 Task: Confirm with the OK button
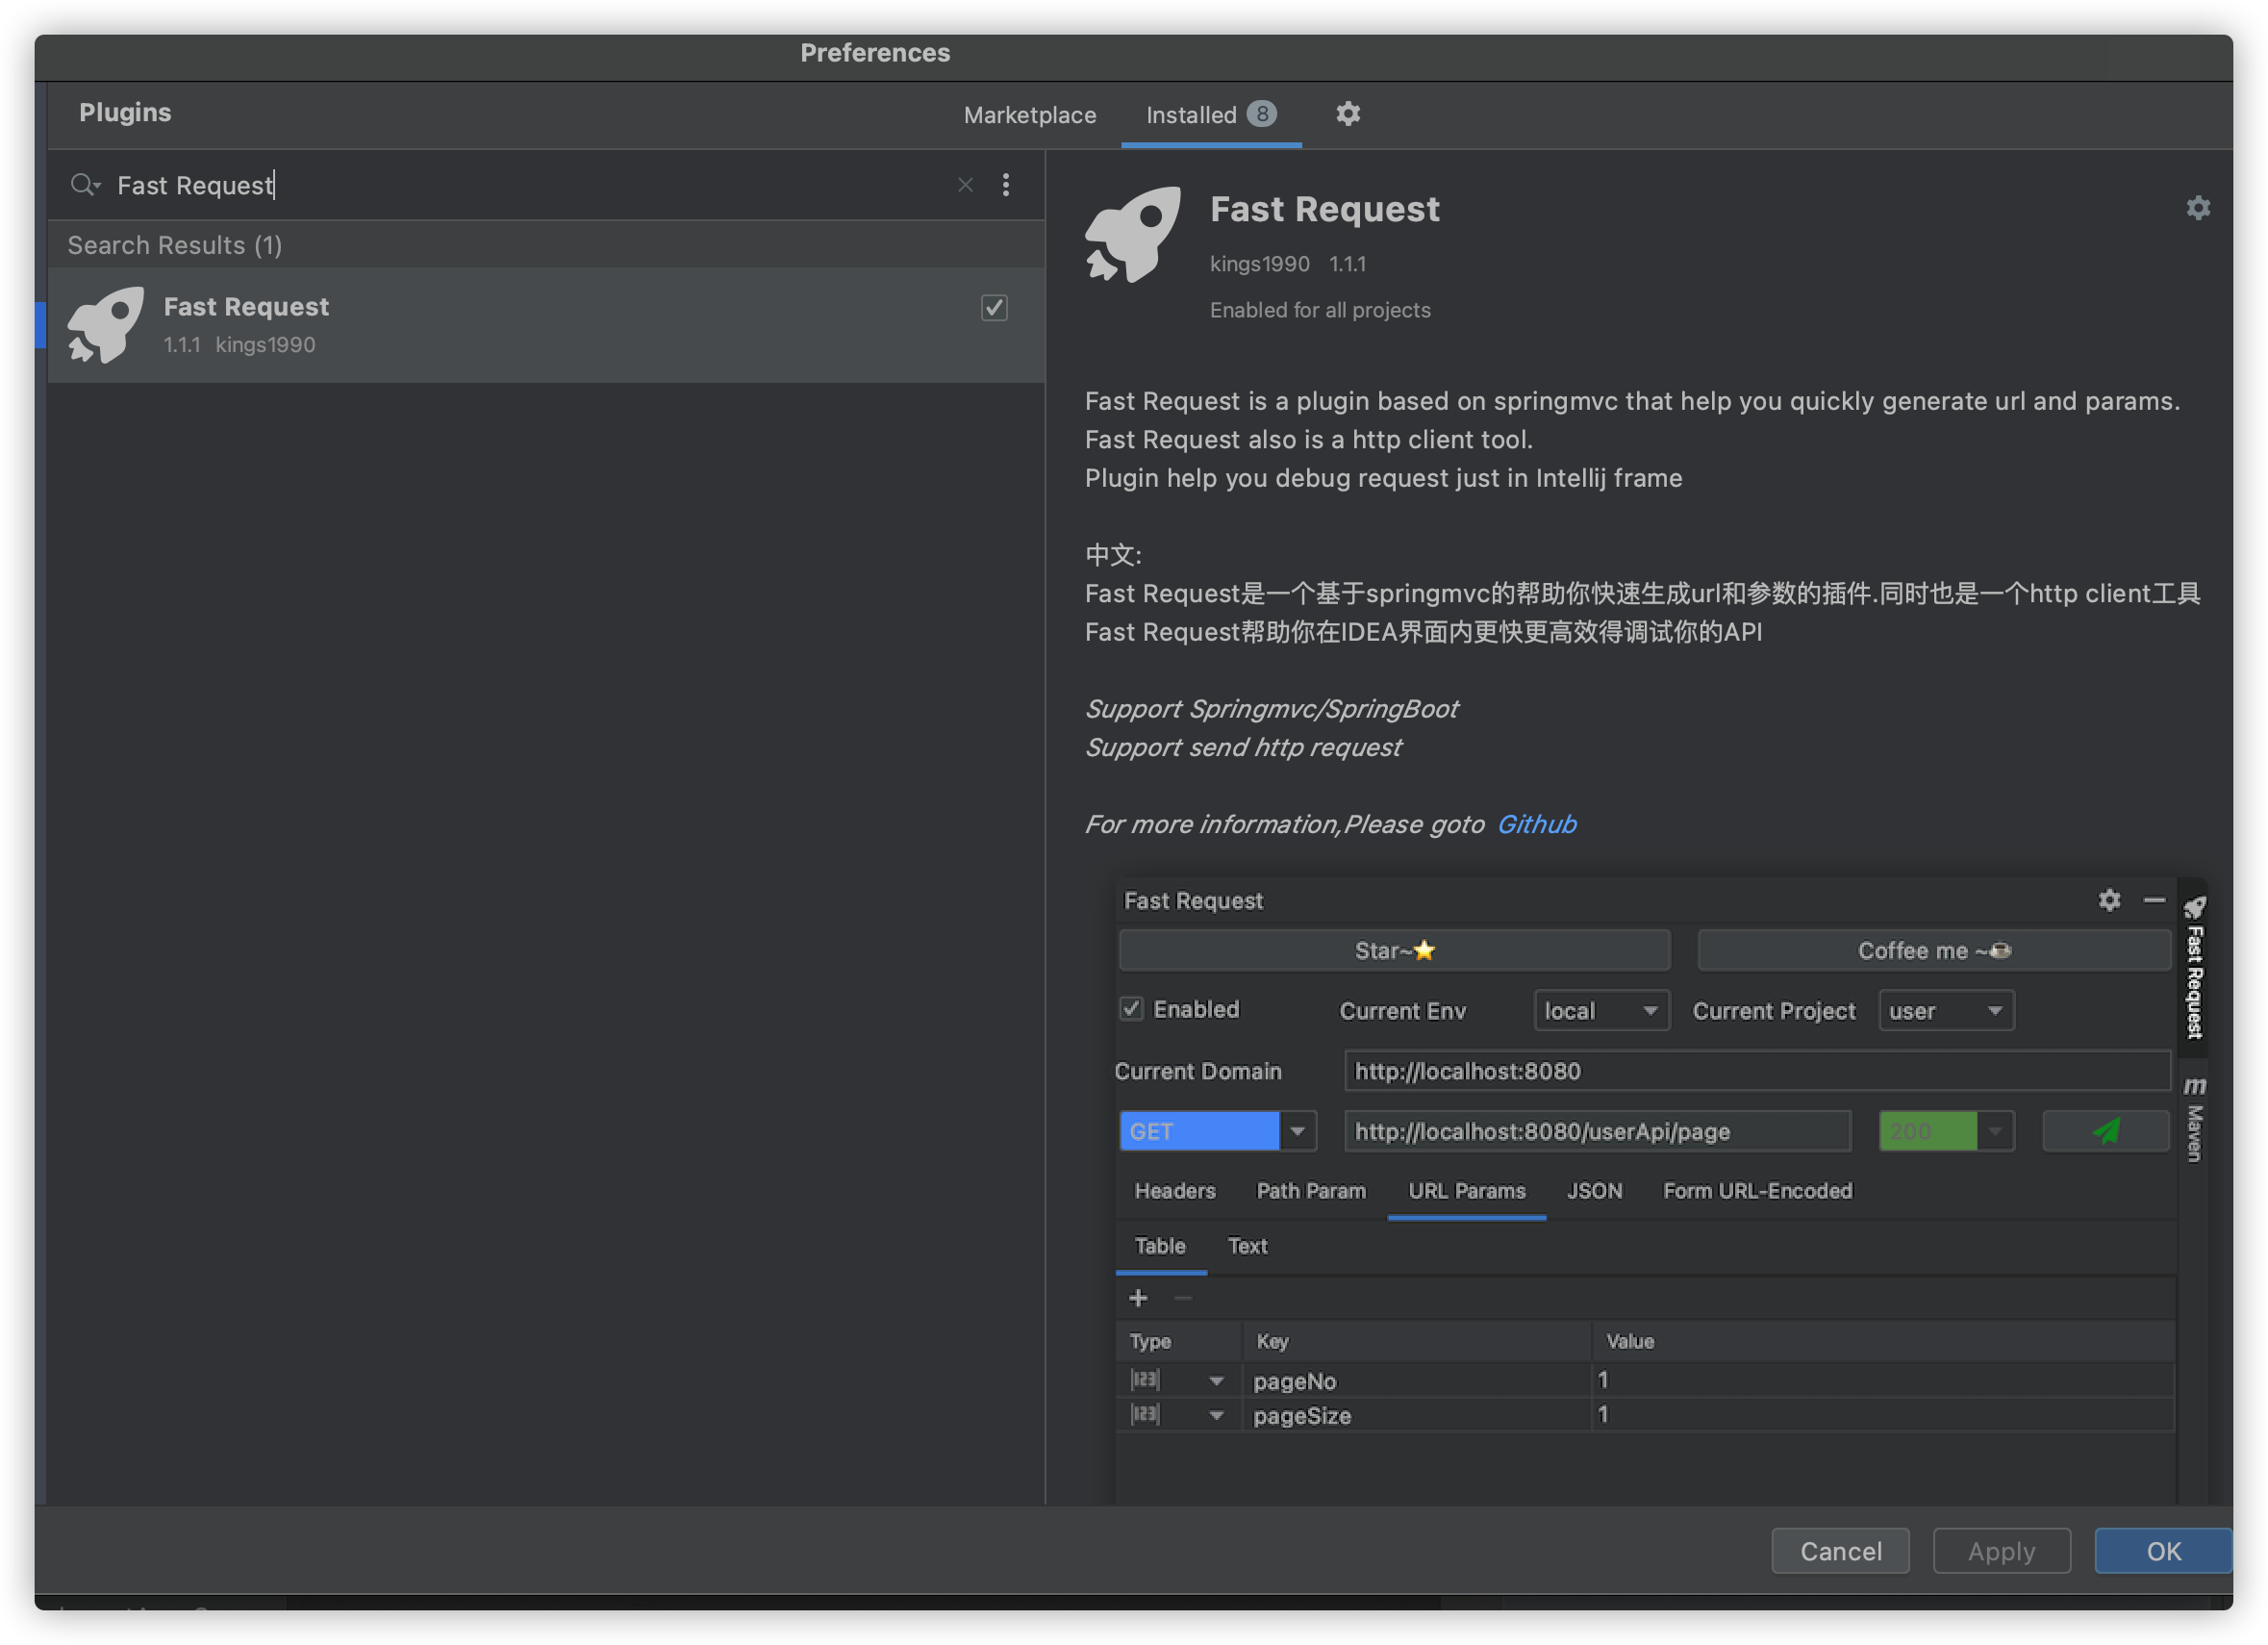pos(2162,1551)
